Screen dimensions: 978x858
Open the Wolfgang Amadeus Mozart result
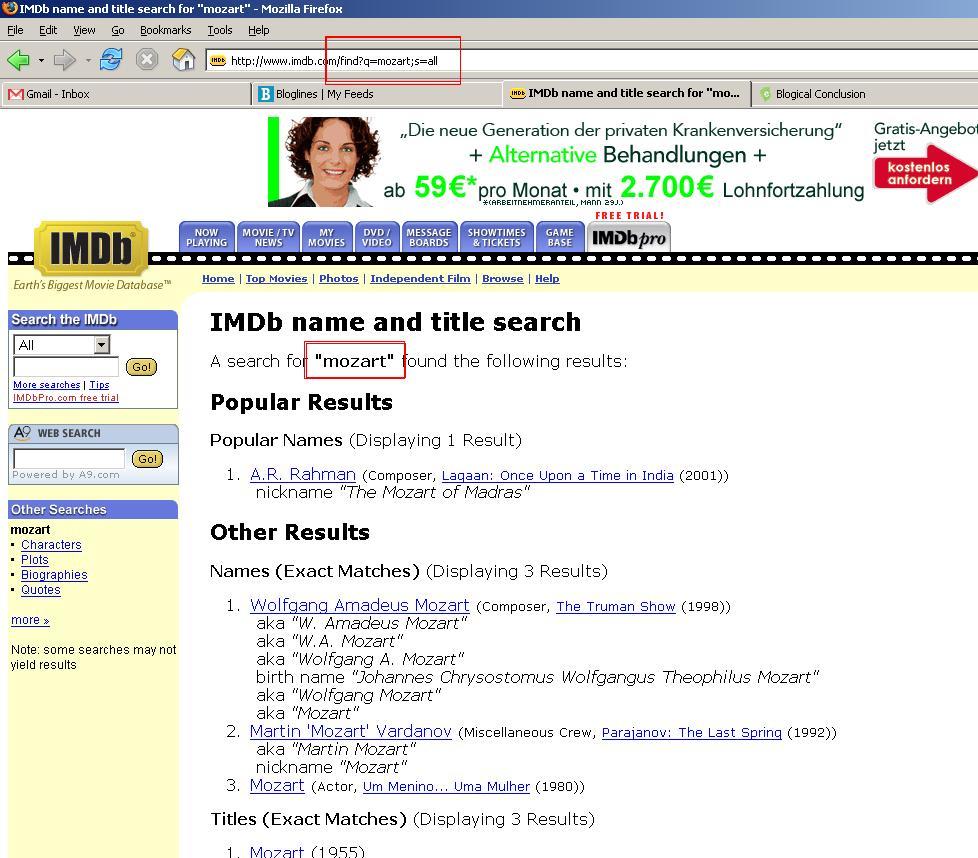(359, 605)
